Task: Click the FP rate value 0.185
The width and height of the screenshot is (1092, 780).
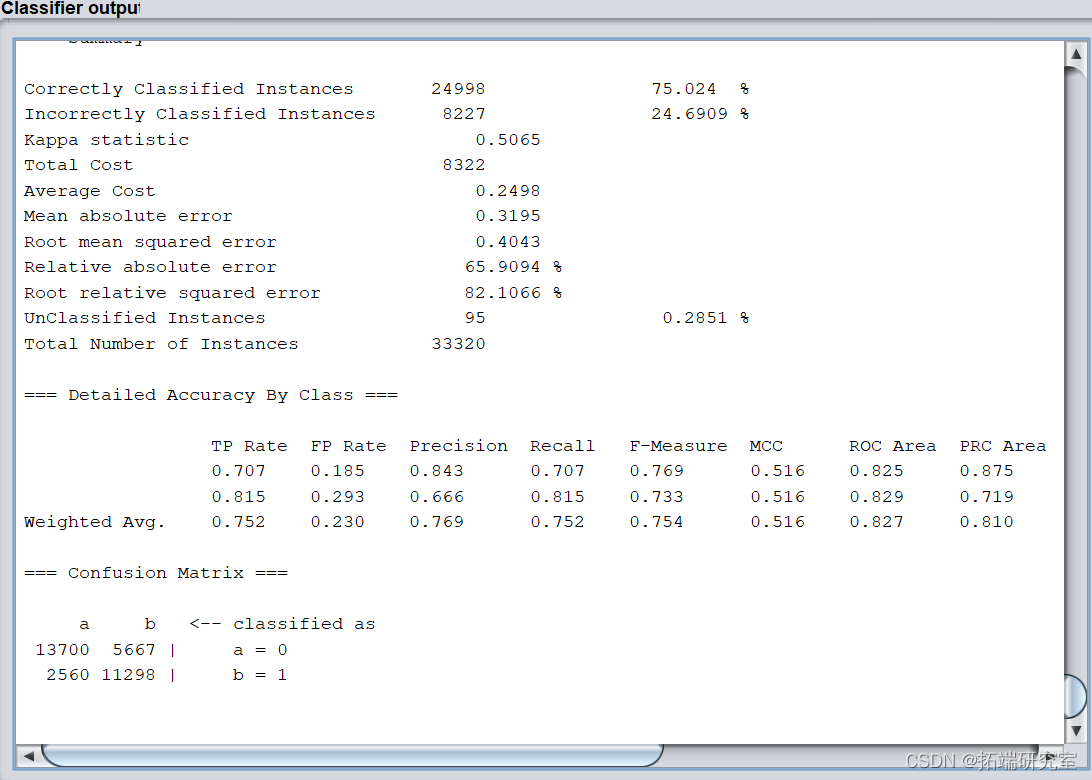Action: (x=338, y=471)
